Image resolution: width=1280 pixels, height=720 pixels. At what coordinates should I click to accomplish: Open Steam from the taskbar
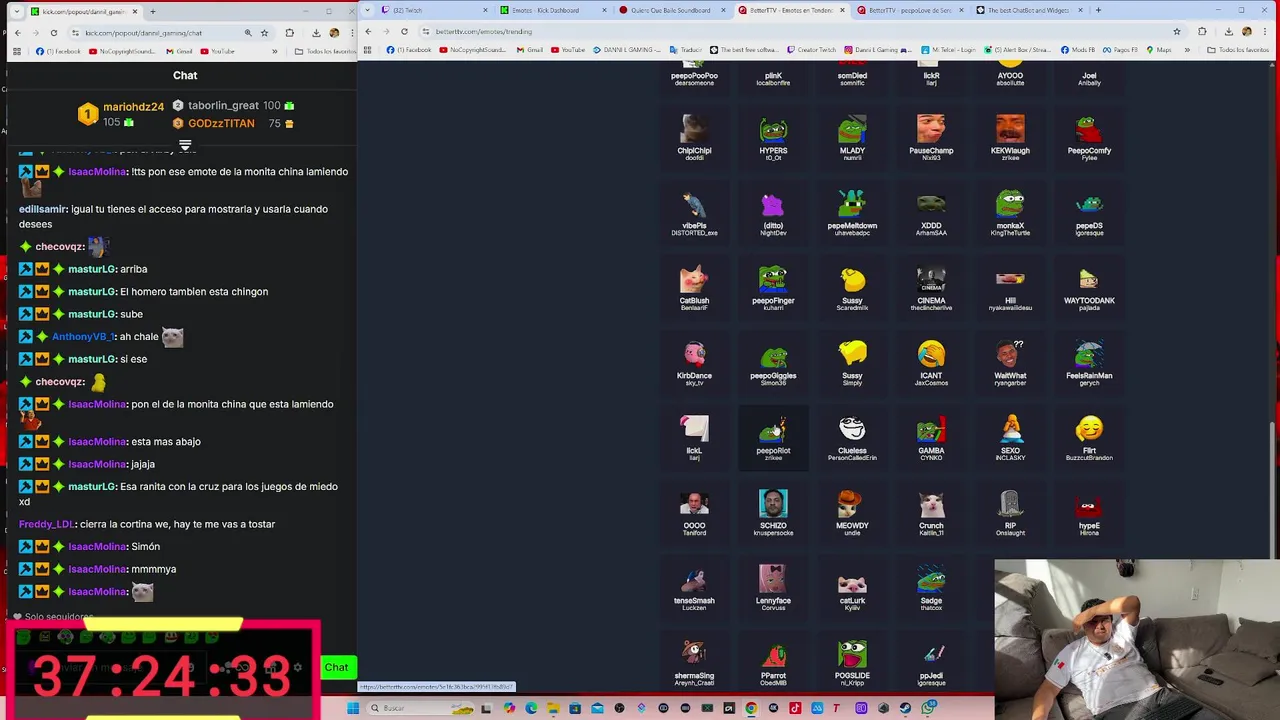tap(905, 708)
